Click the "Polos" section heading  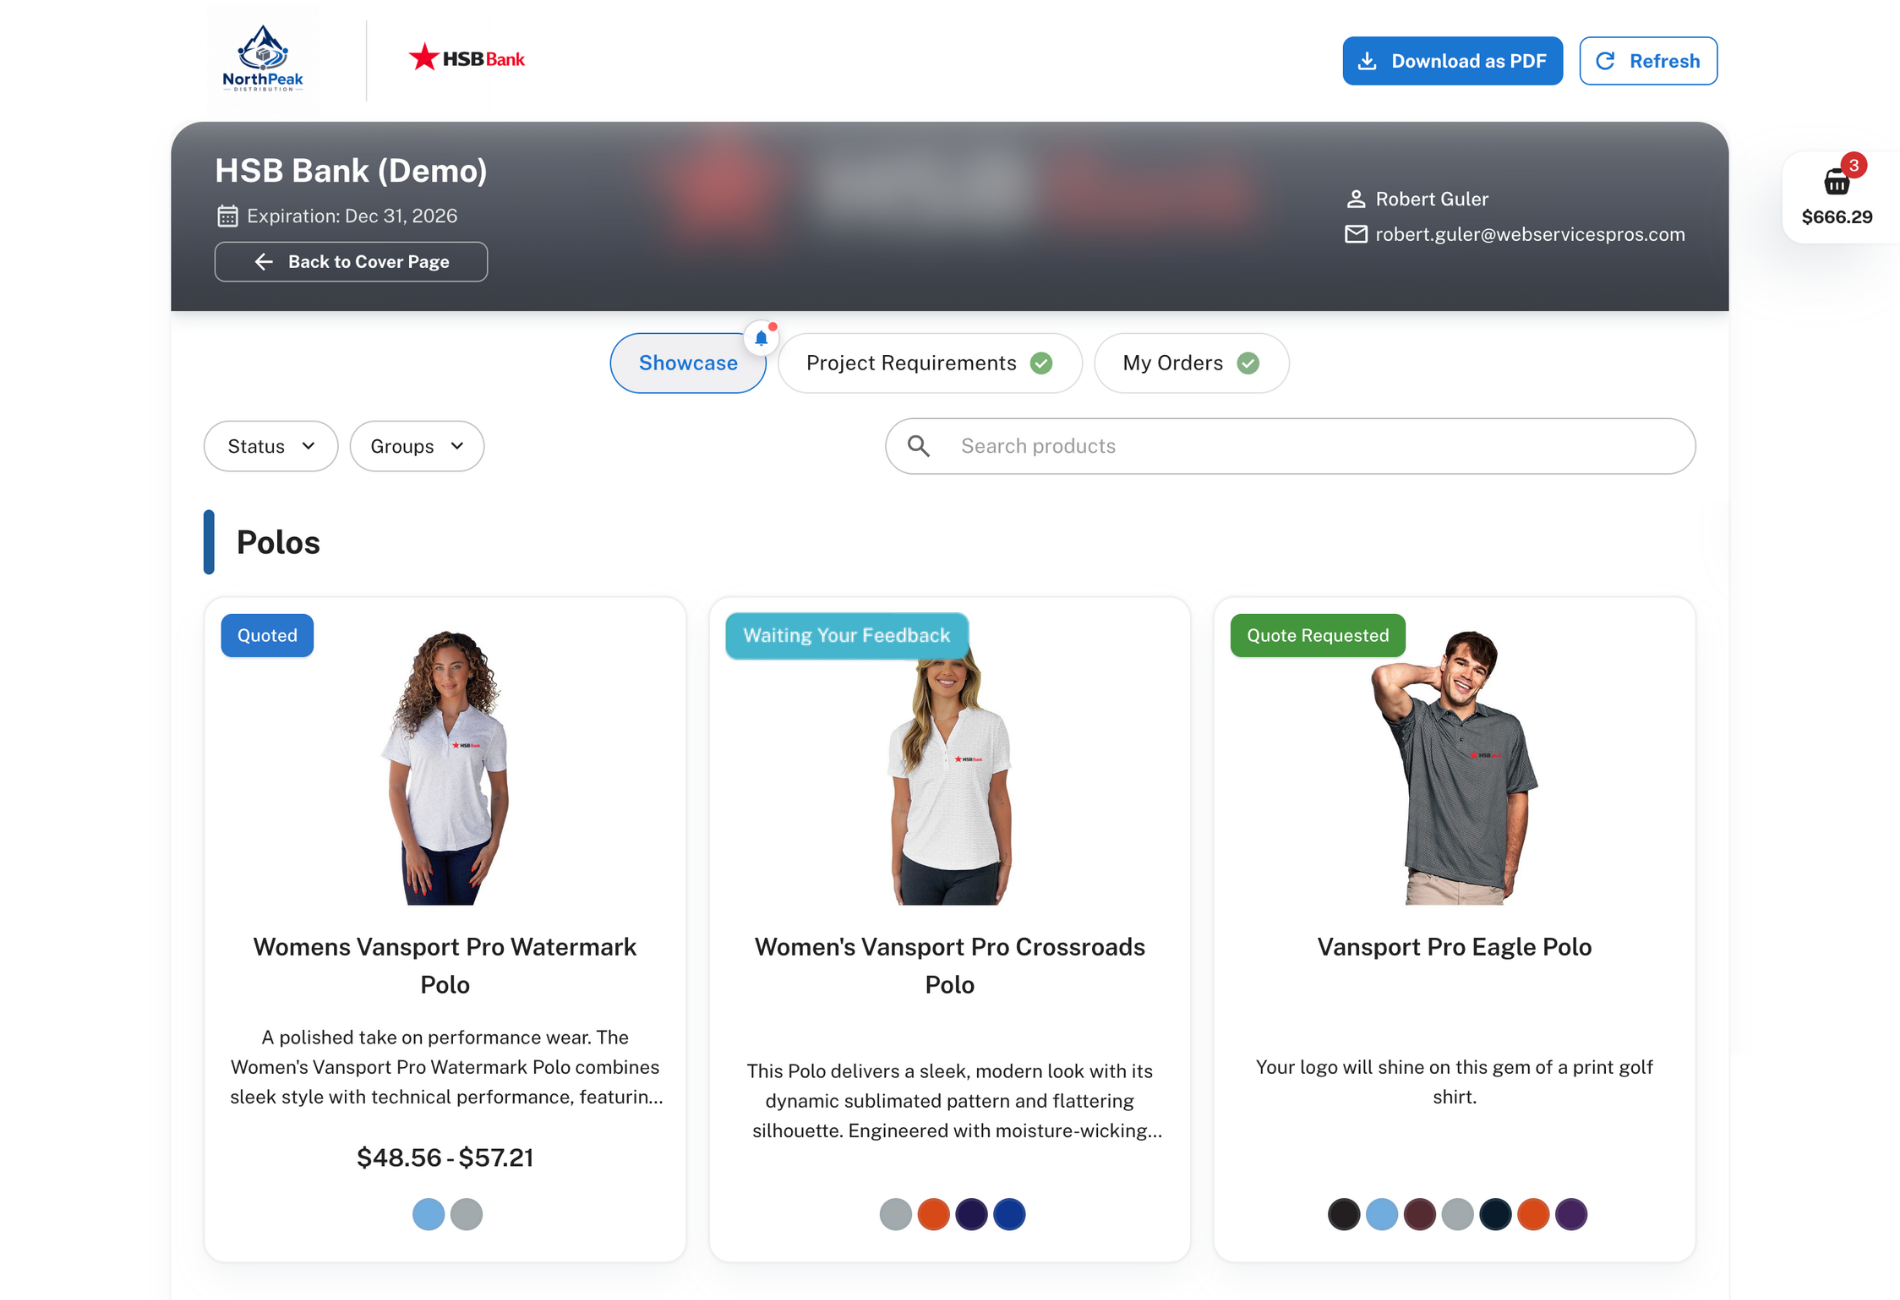click(x=278, y=542)
